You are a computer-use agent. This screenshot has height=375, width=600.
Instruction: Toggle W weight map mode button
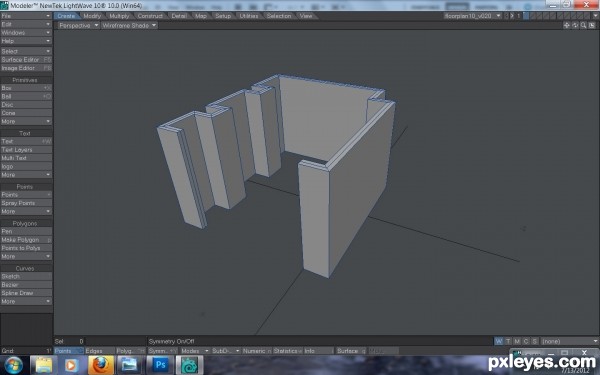(498, 341)
